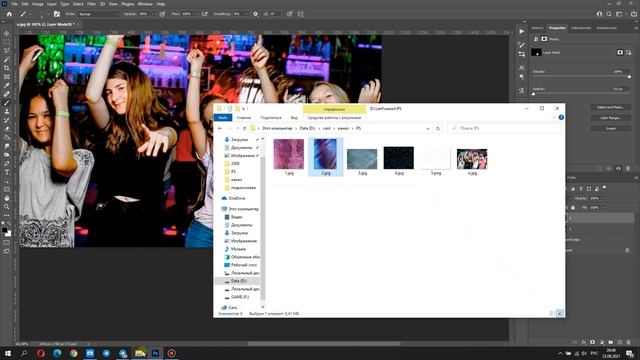Select 4.jpg thumbnail in Explorer window
This screenshot has height=360, width=640.
[399, 161]
